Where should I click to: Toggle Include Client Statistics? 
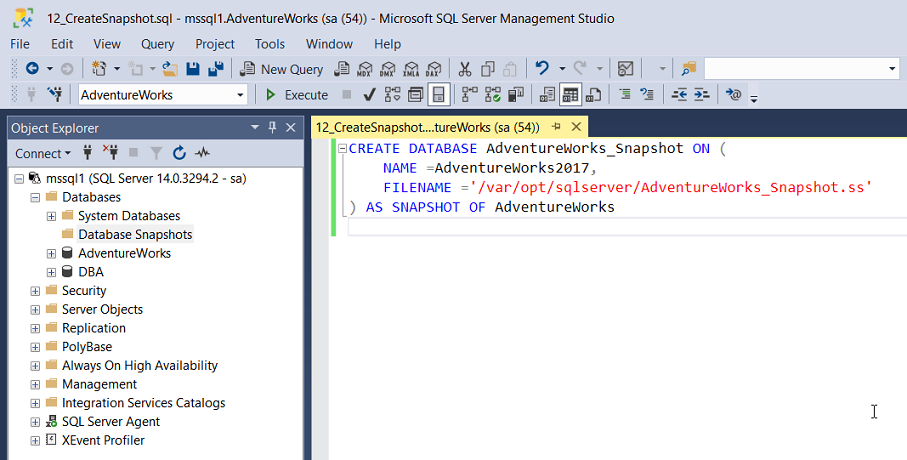[x=515, y=94]
